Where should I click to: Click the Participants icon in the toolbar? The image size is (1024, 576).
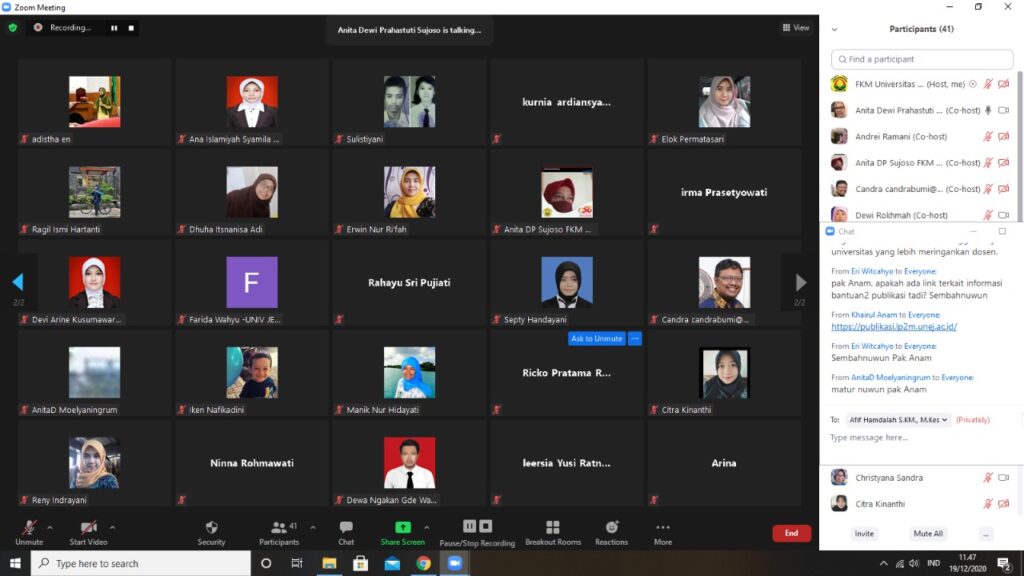[x=278, y=528]
